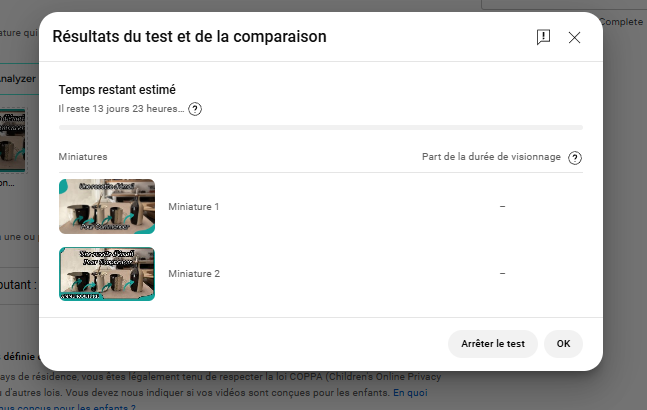Click help icon next to Part de la durée de visionnage

(x=574, y=158)
